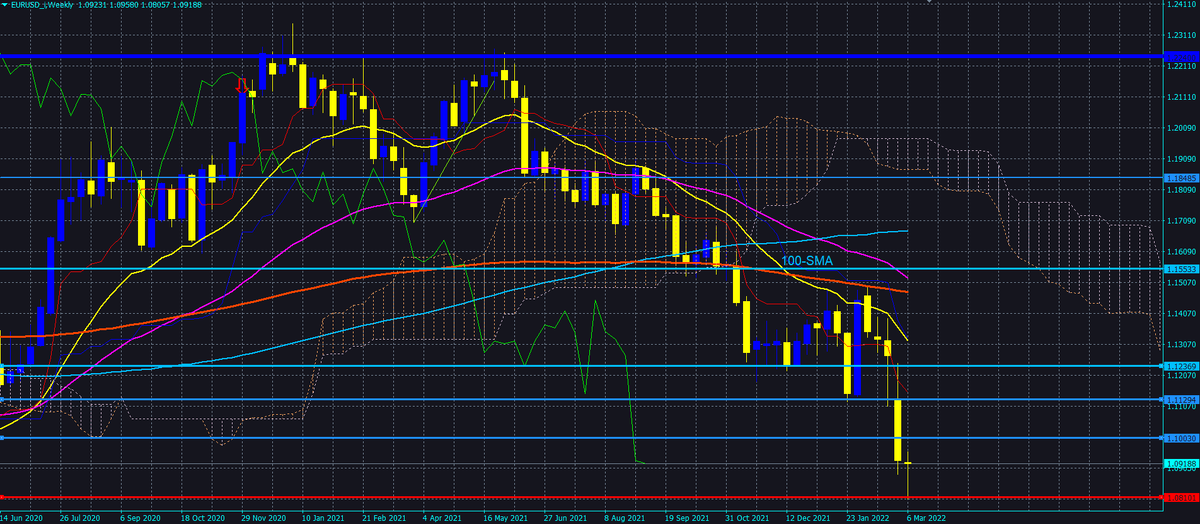Viewport: 1200px width, 524px height.
Task: Click the 12 Dec 2021 date label
Action: (807, 519)
